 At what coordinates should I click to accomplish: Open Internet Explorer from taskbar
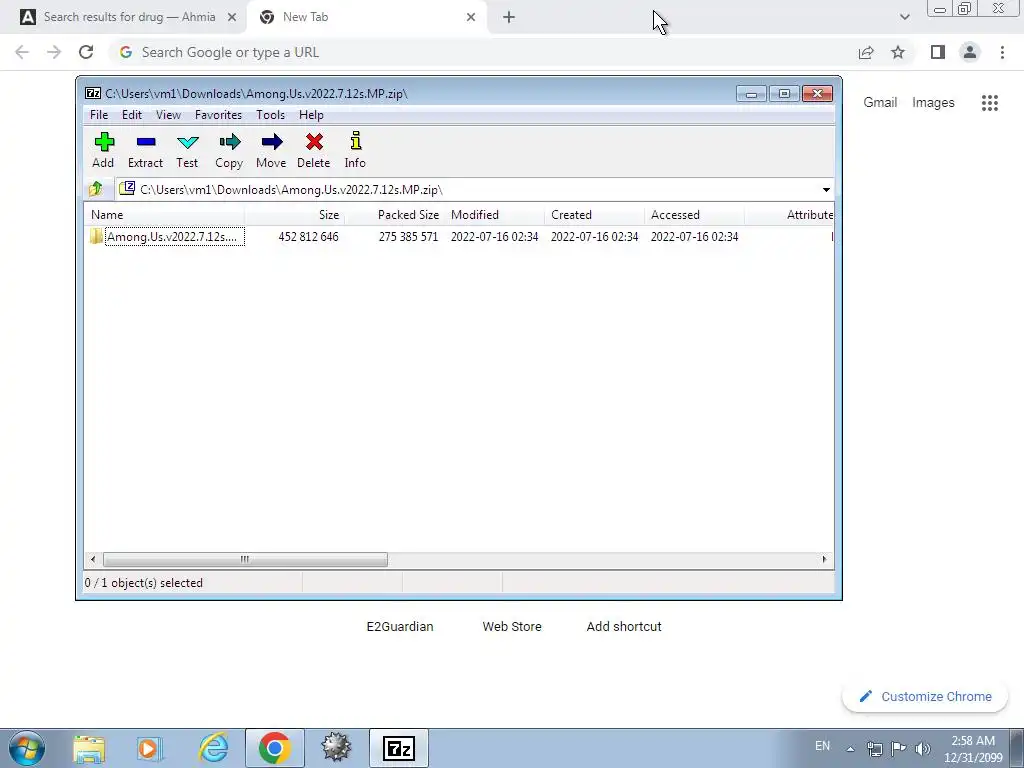213,748
